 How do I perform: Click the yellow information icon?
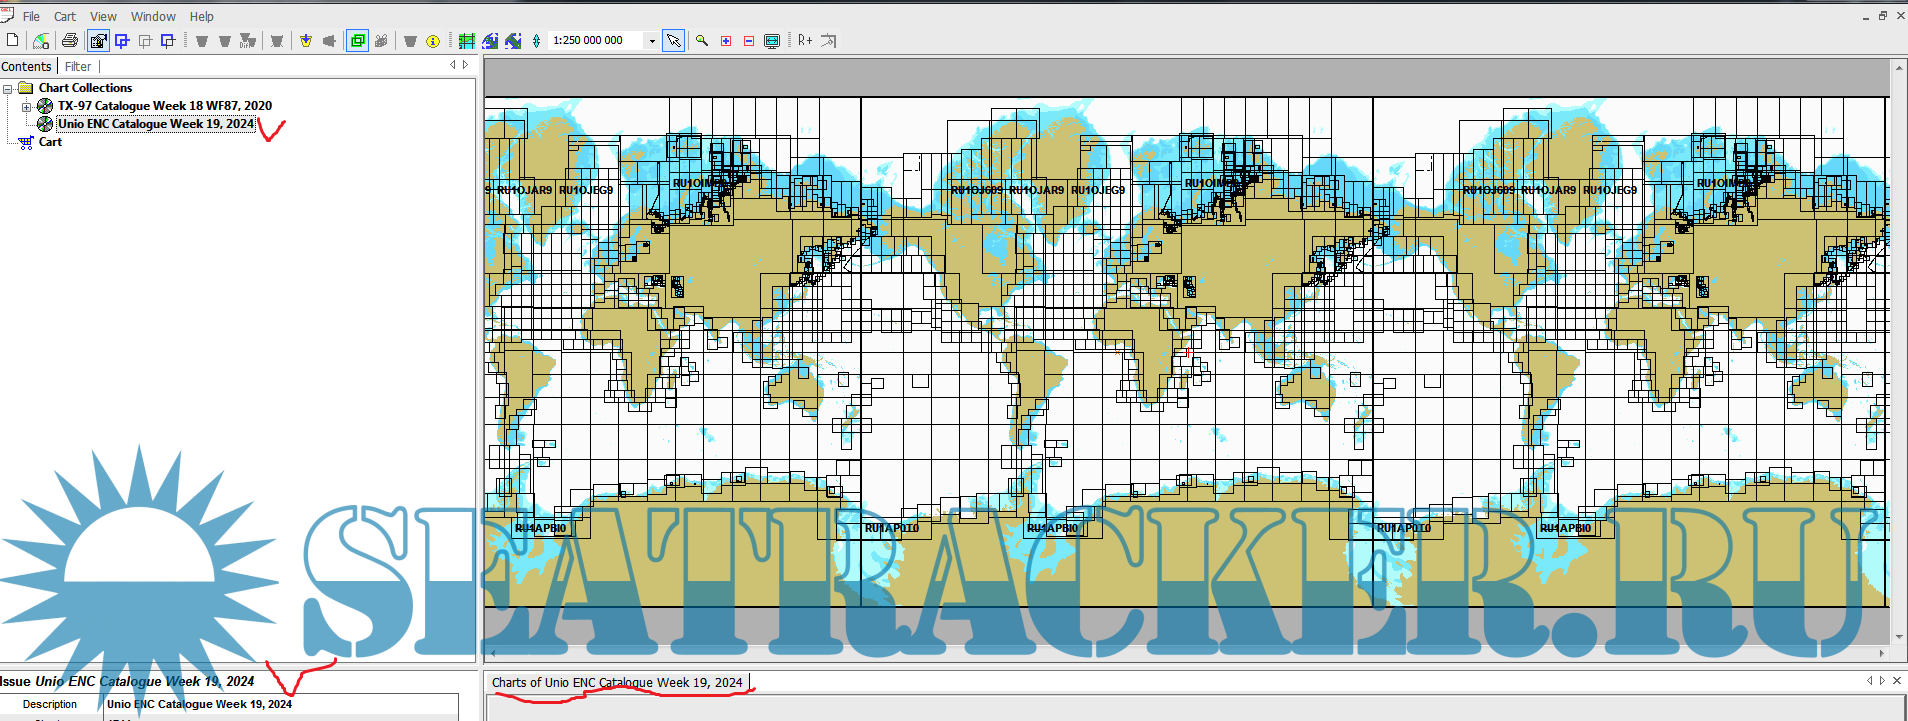(x=433, y=41)
